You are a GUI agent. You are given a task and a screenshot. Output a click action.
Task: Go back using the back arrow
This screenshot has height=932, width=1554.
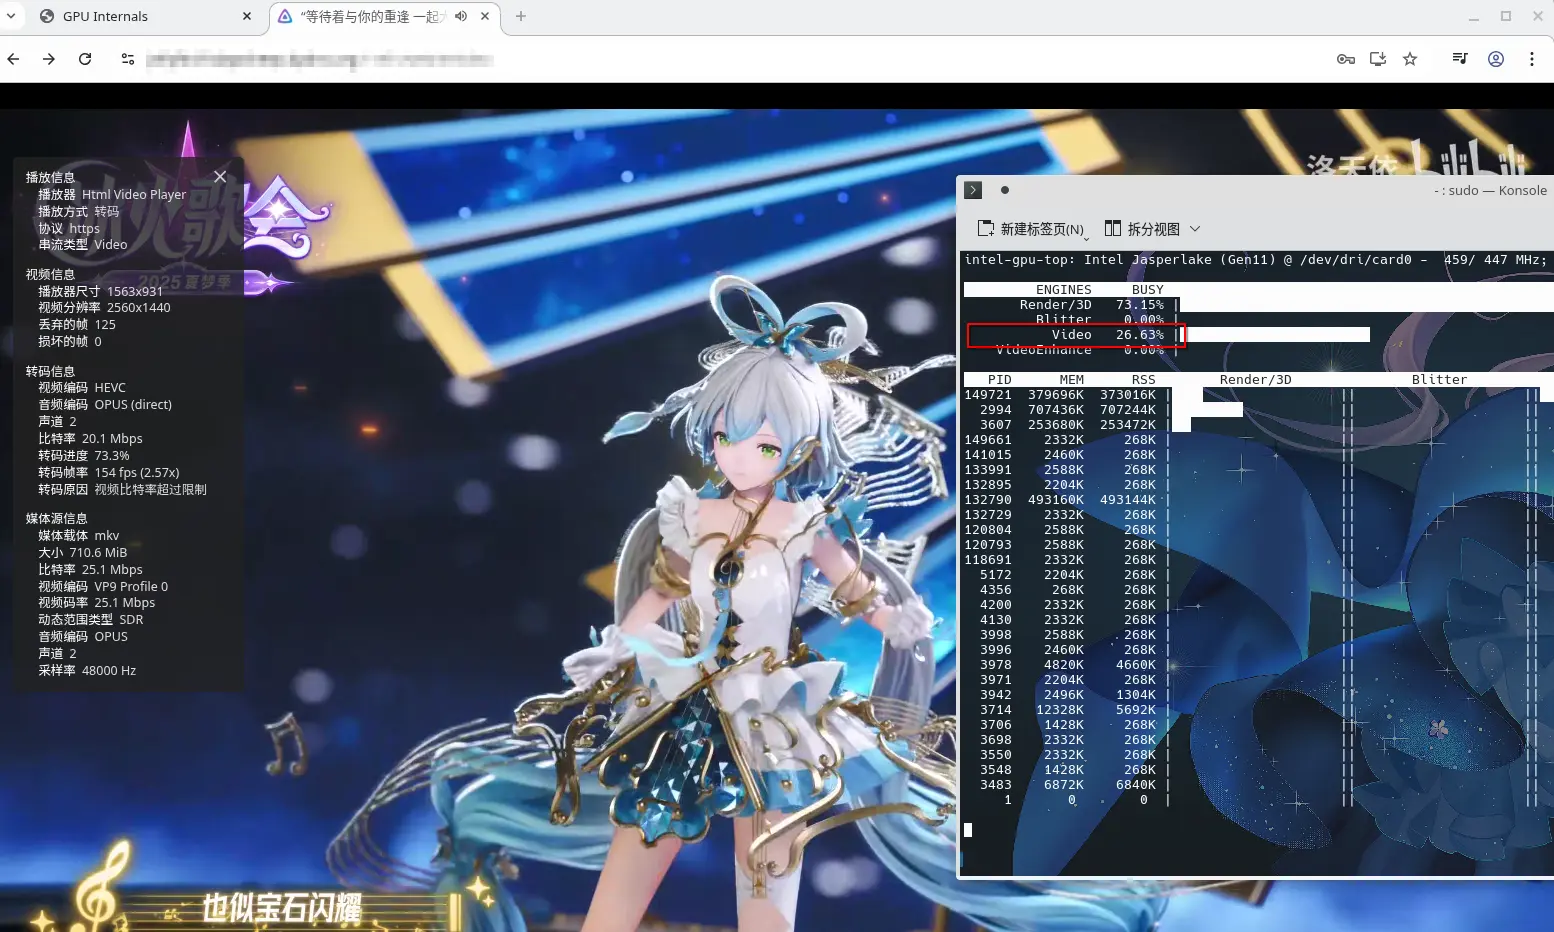pos(13,59)
